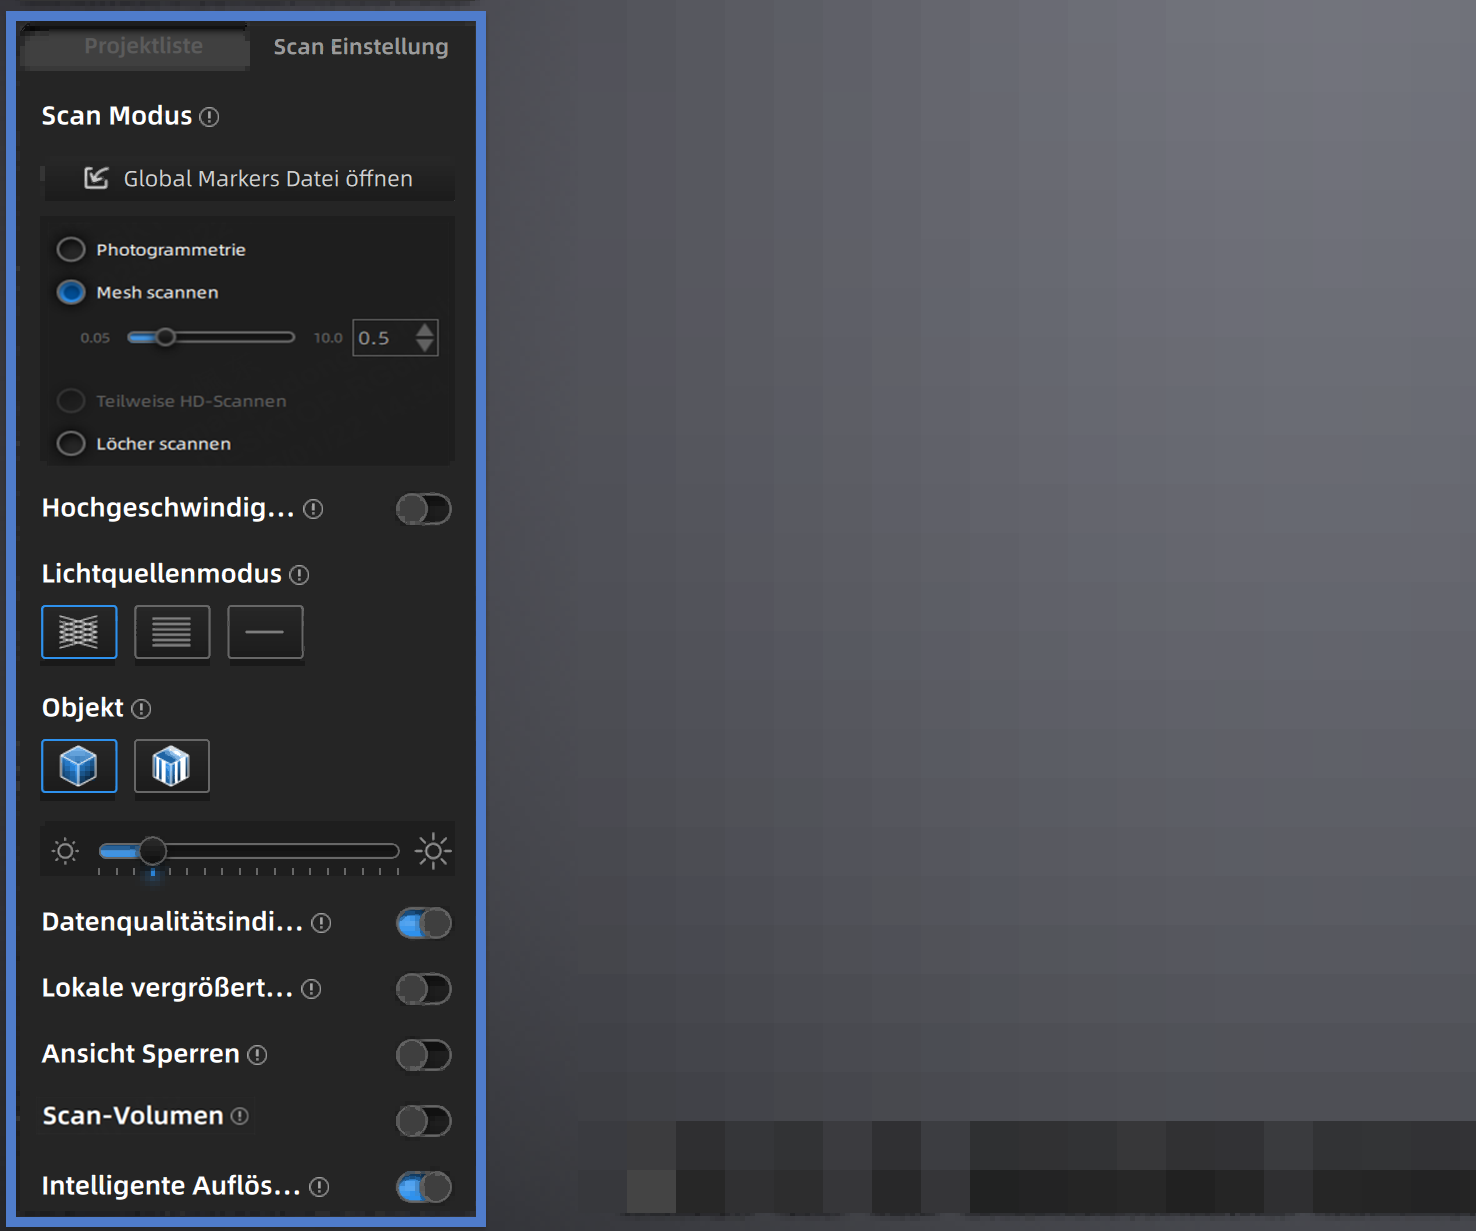
Task: Select the parallel-lines light source mode
Action: point(172,632)
